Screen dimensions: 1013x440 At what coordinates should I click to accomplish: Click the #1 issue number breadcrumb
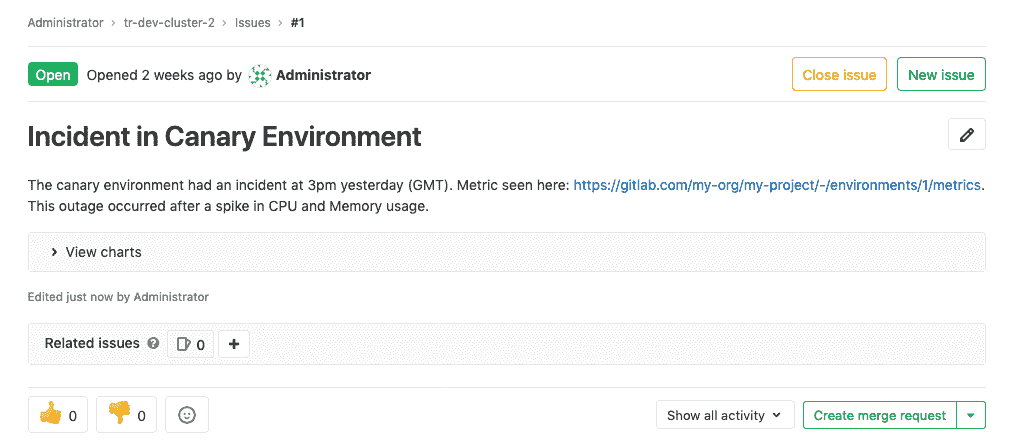pyautogui.click(x=297, y=22)
